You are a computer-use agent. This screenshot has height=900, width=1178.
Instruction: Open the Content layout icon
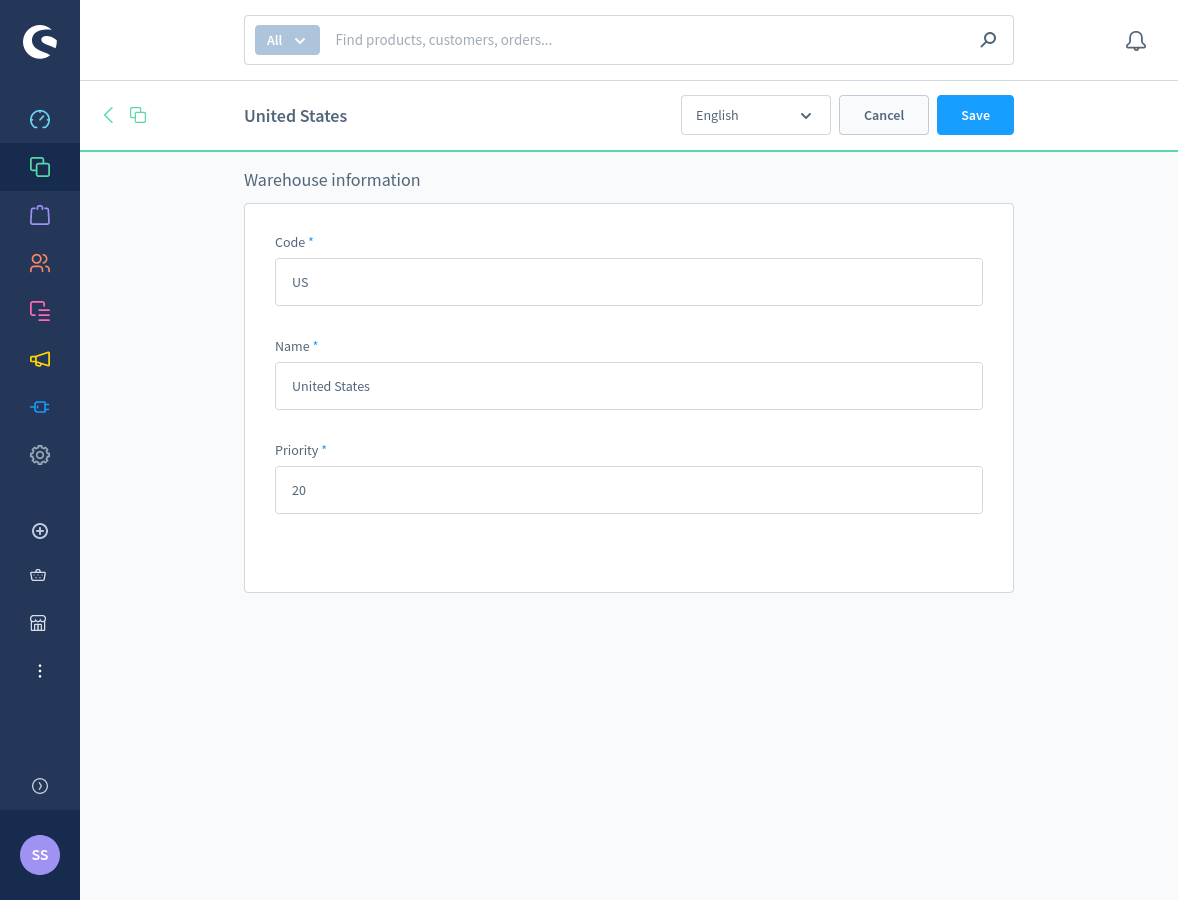point(40,311)
